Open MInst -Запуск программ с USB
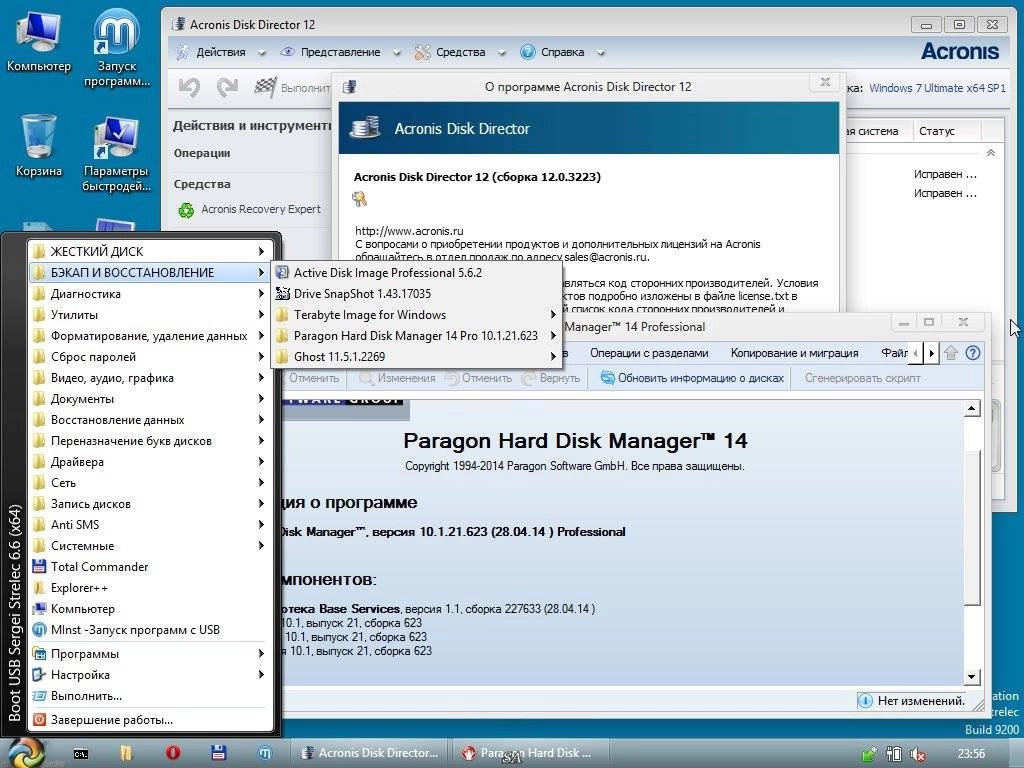 151,630
